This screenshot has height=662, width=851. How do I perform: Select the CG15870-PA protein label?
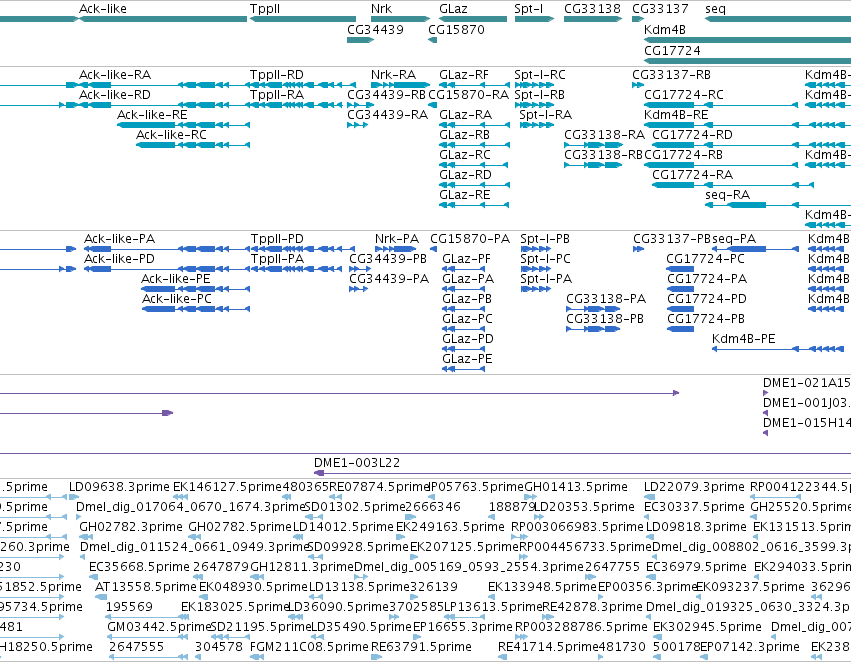[x=470, y=239]
